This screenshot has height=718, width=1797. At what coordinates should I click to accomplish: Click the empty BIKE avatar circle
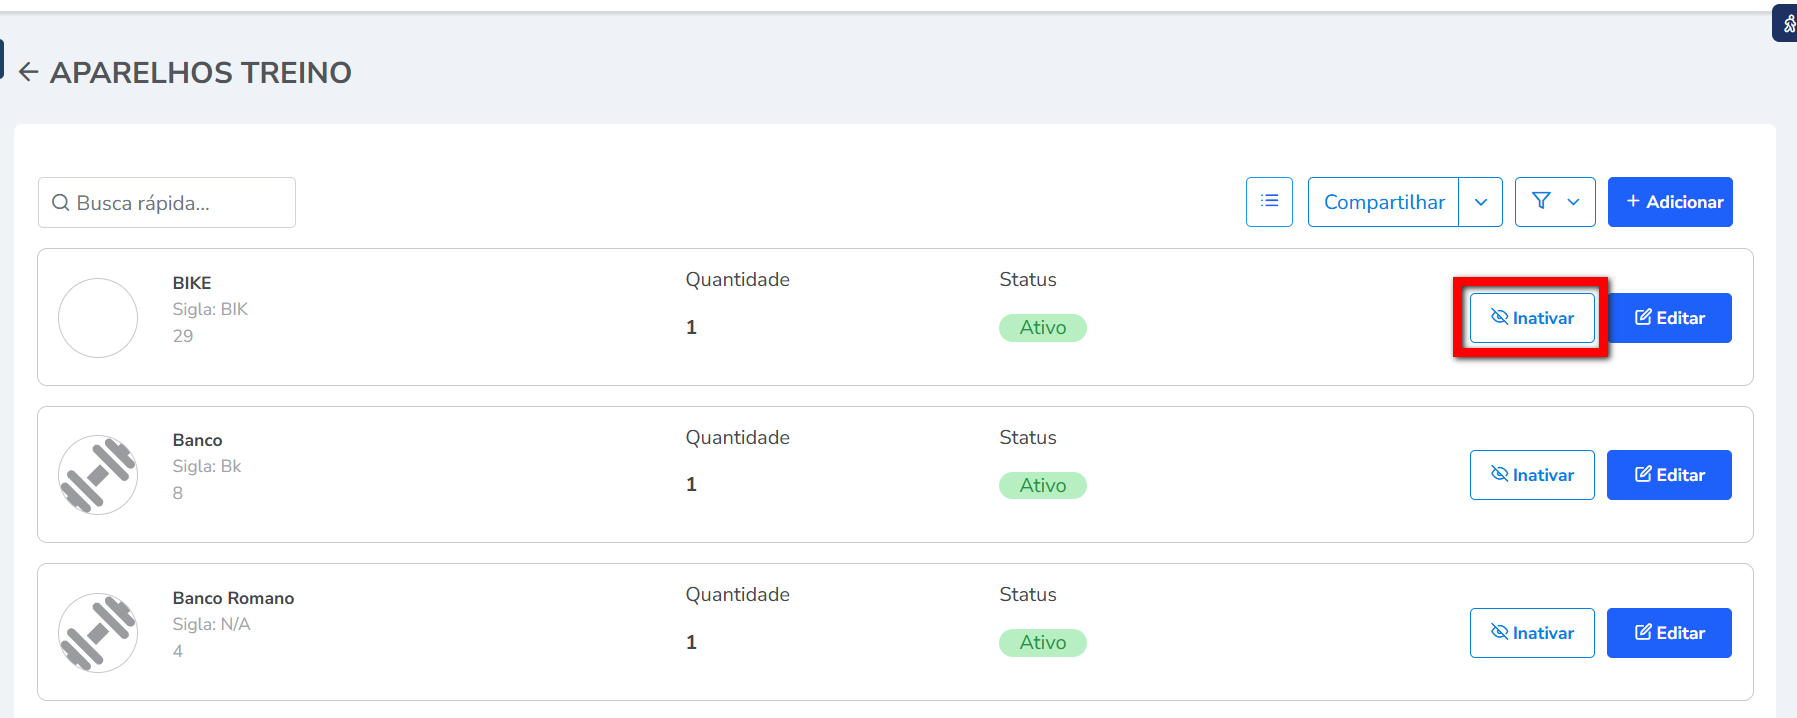(98, 318)
